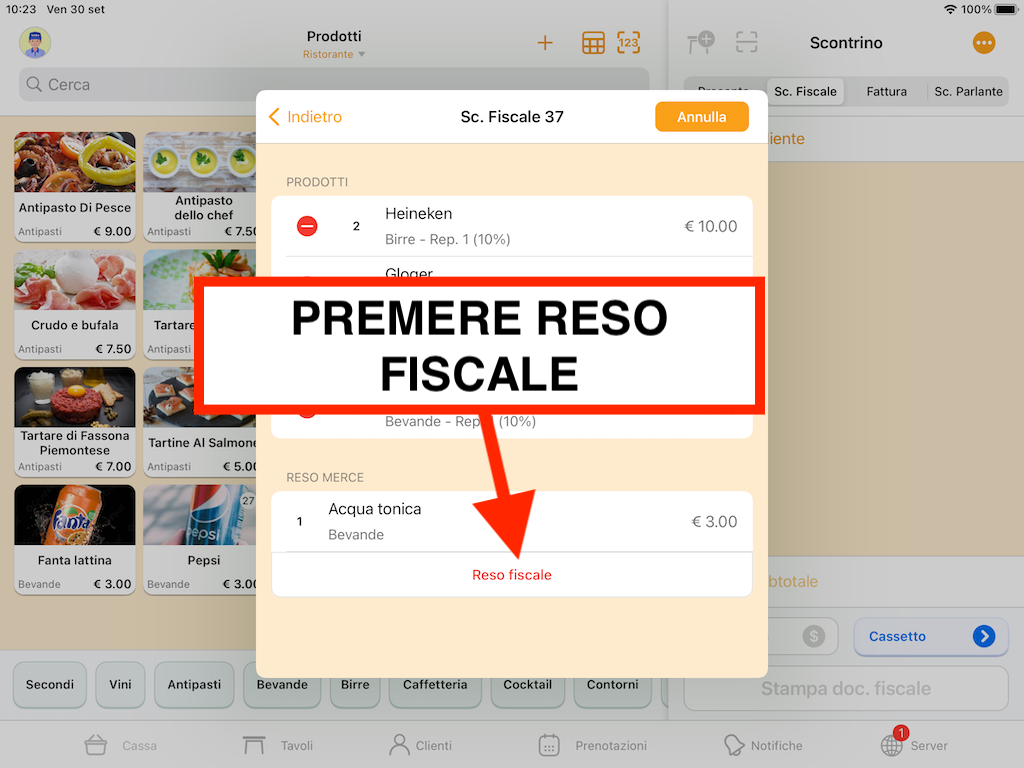Tap the blue Cassetto arrow icon
1024x768 pixels.
point(984,635)
